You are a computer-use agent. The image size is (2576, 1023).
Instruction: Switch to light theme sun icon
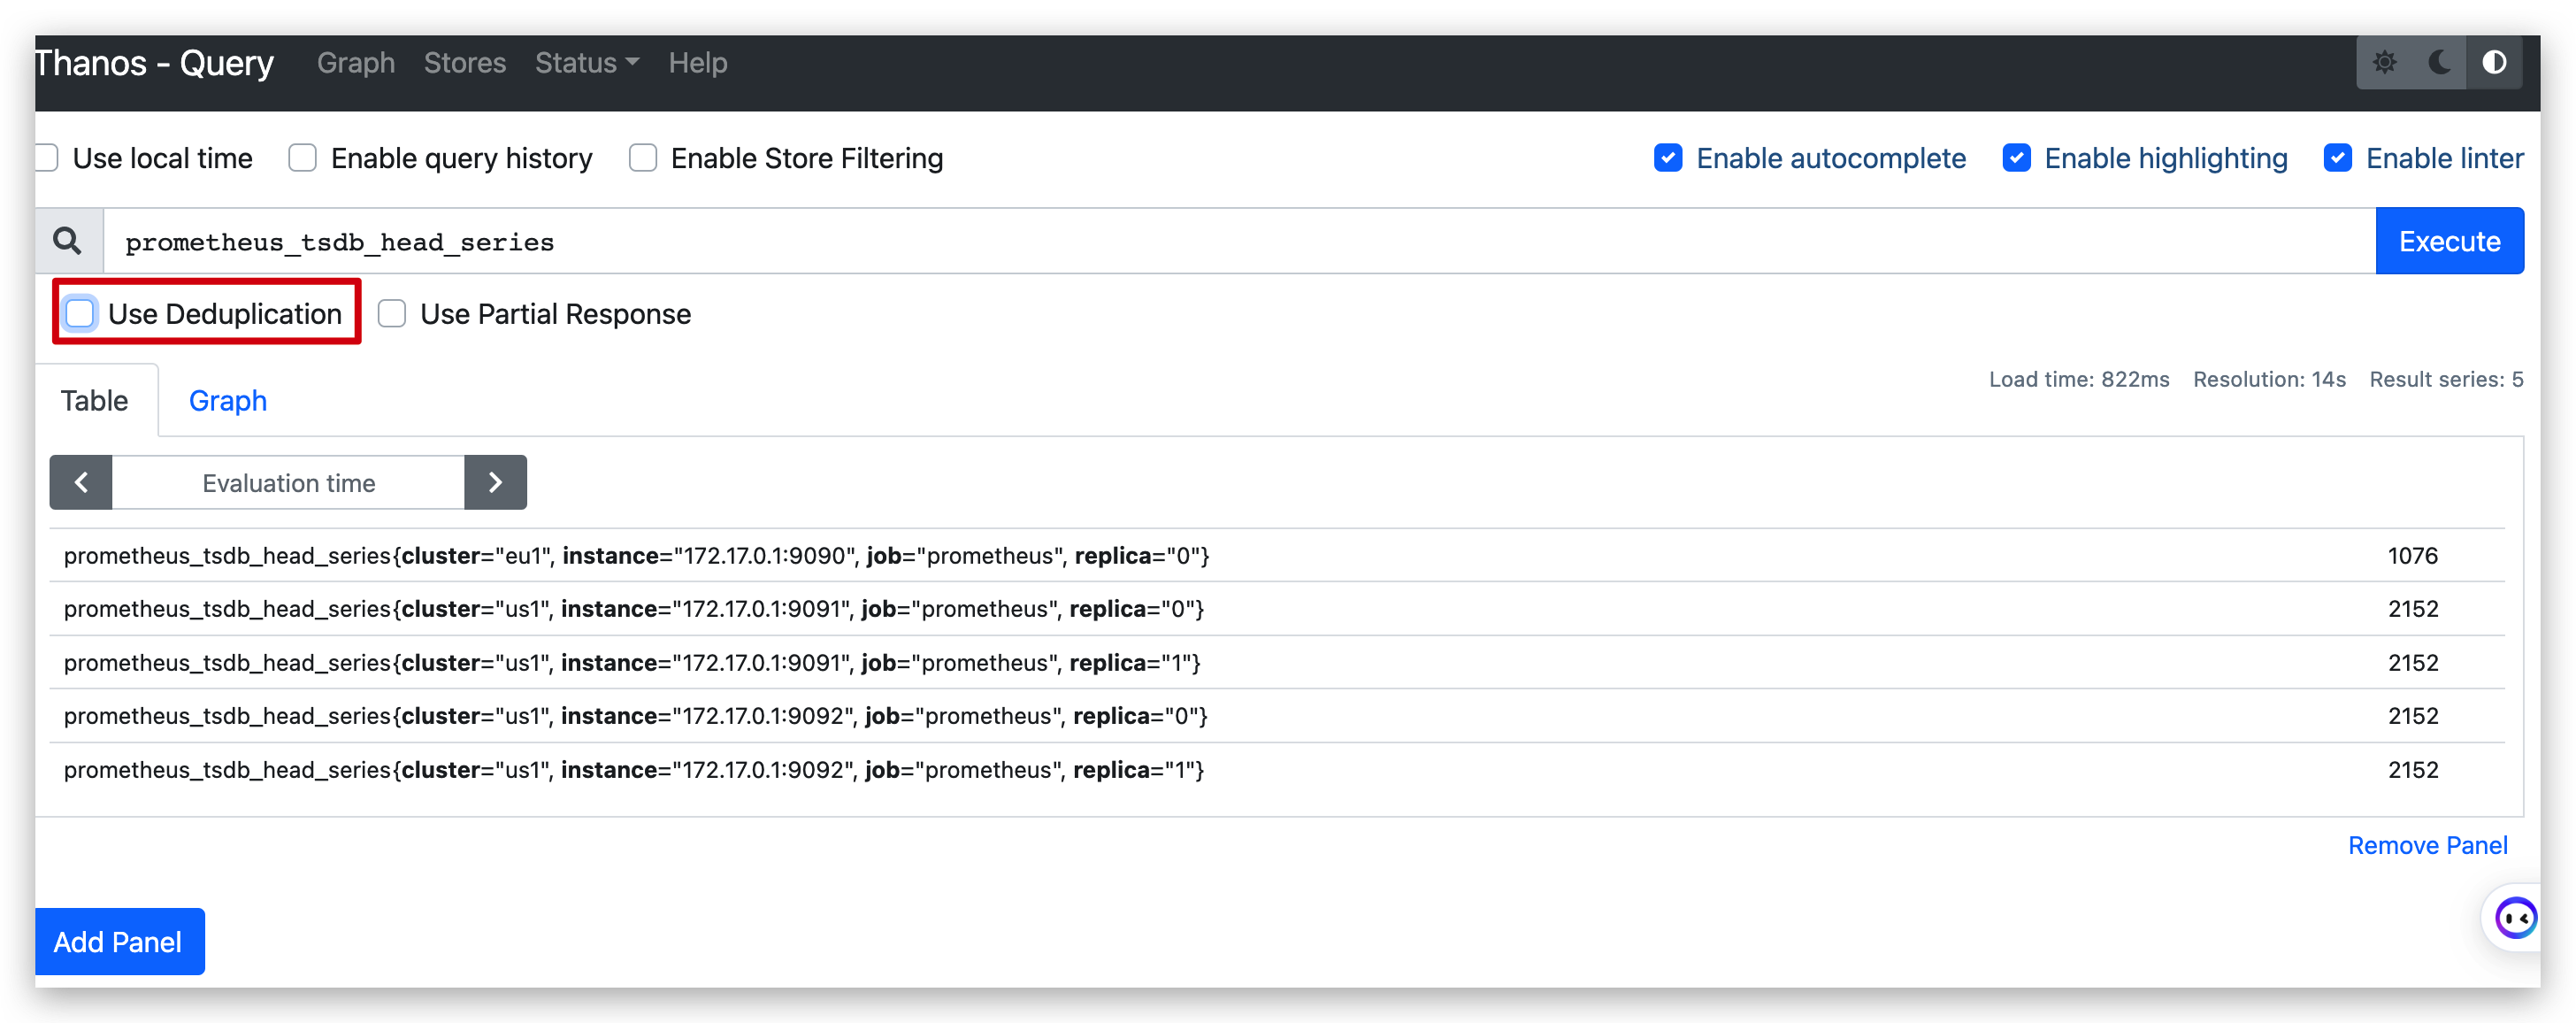click(x=2384, y=63)
